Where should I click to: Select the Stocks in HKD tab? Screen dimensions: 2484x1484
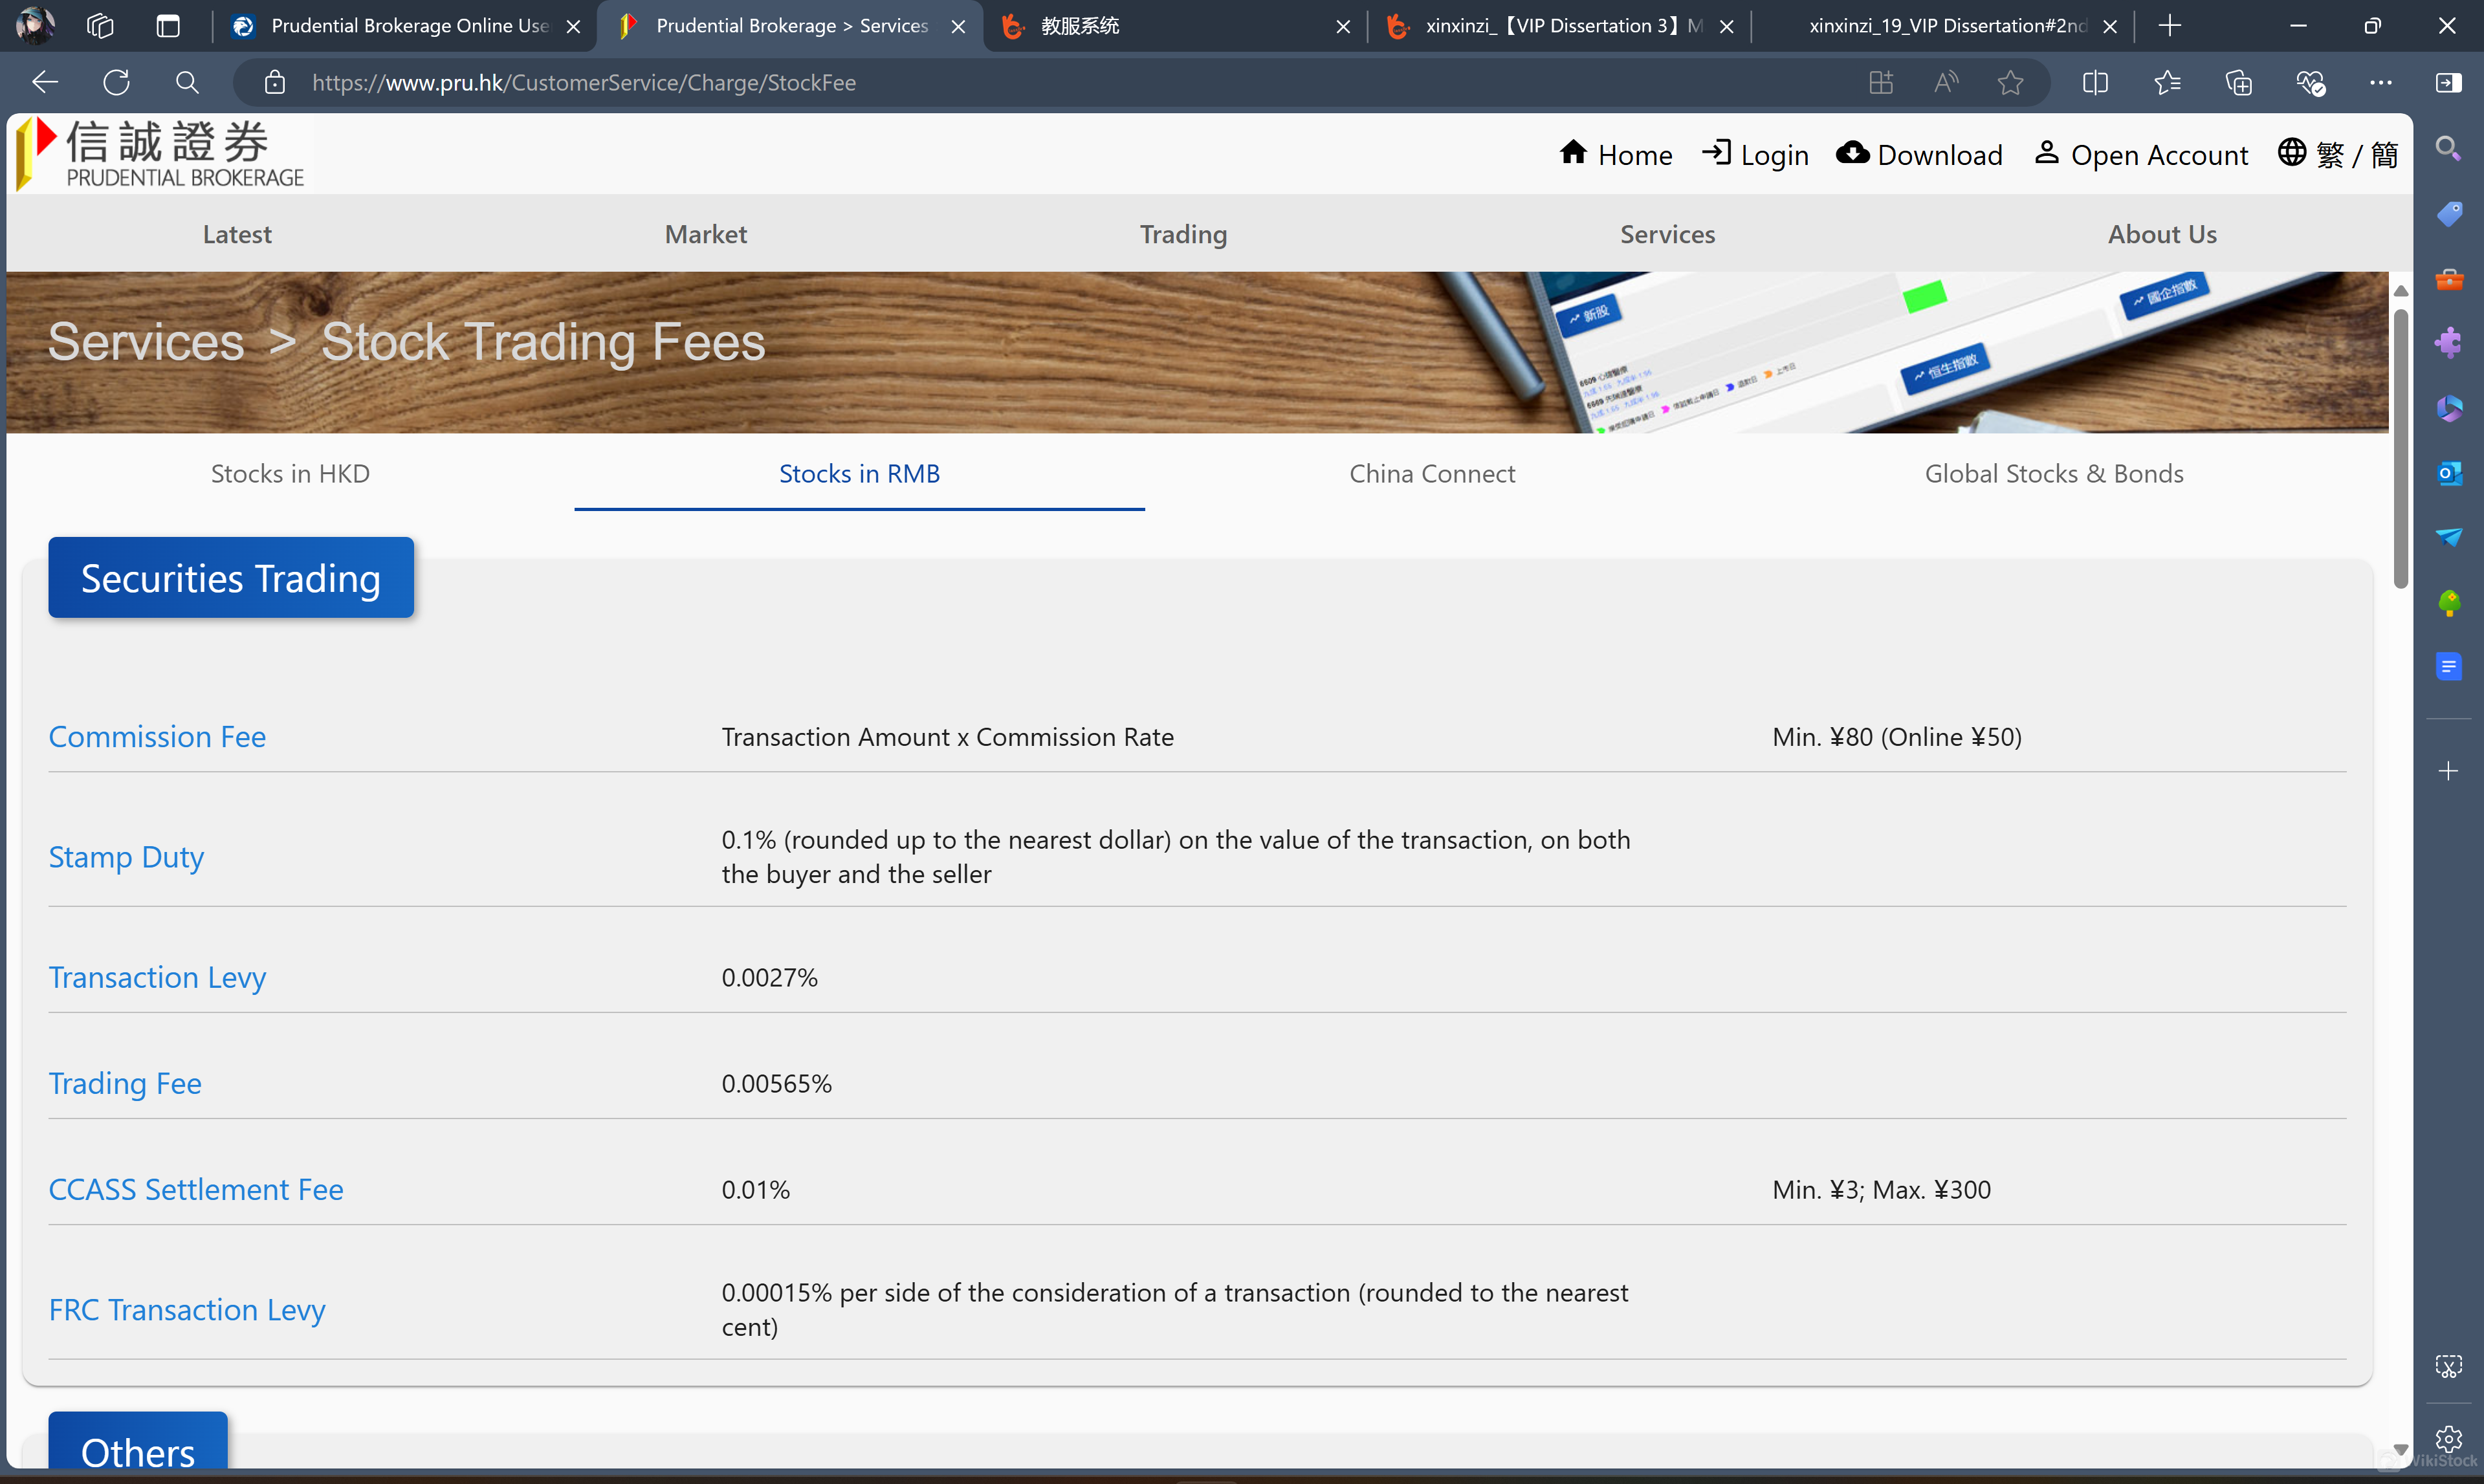[x=290, y=473]
